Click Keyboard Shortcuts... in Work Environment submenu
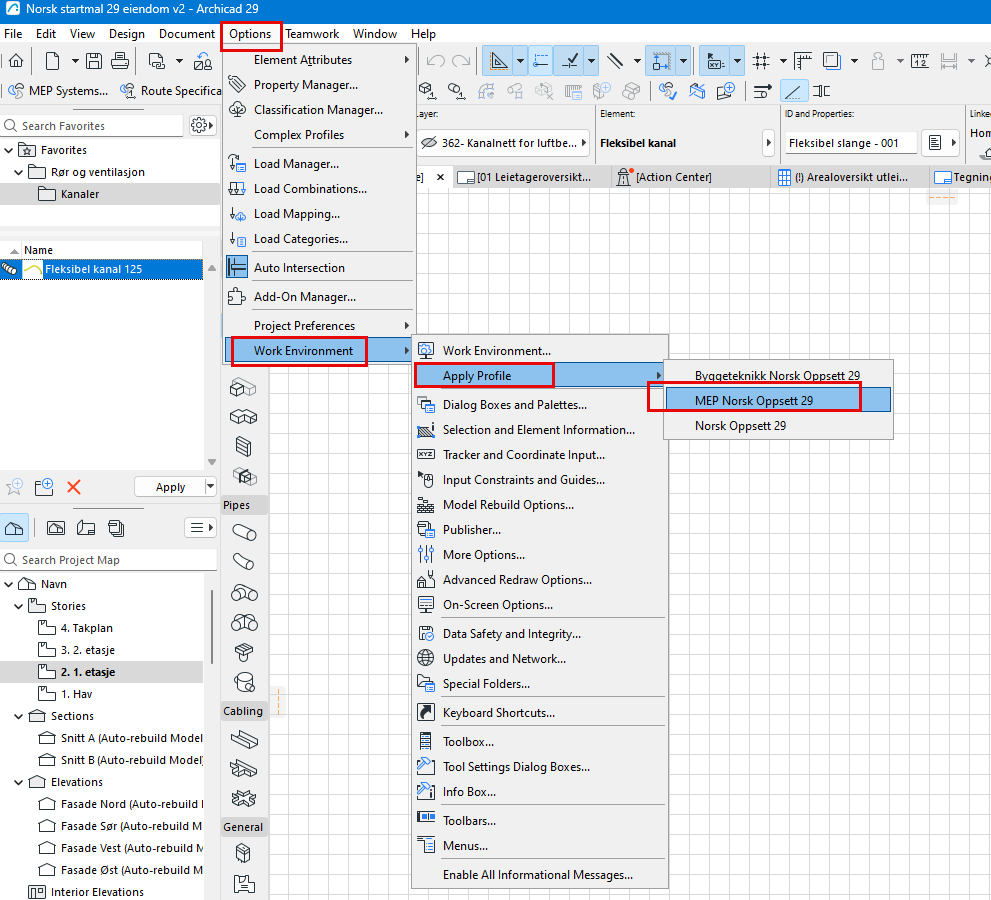The image size is (991, 900). [x=498, y=713]
